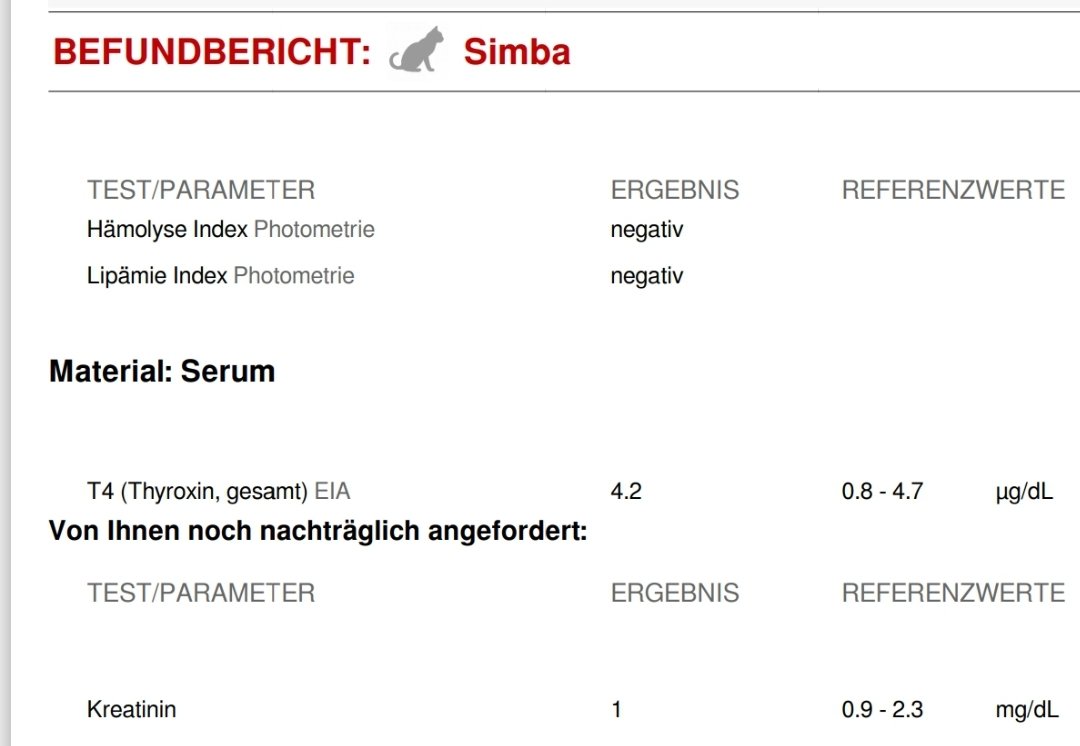
Task: Click the first ERGEBNIS column header
Action: click(x=675, y=190)
